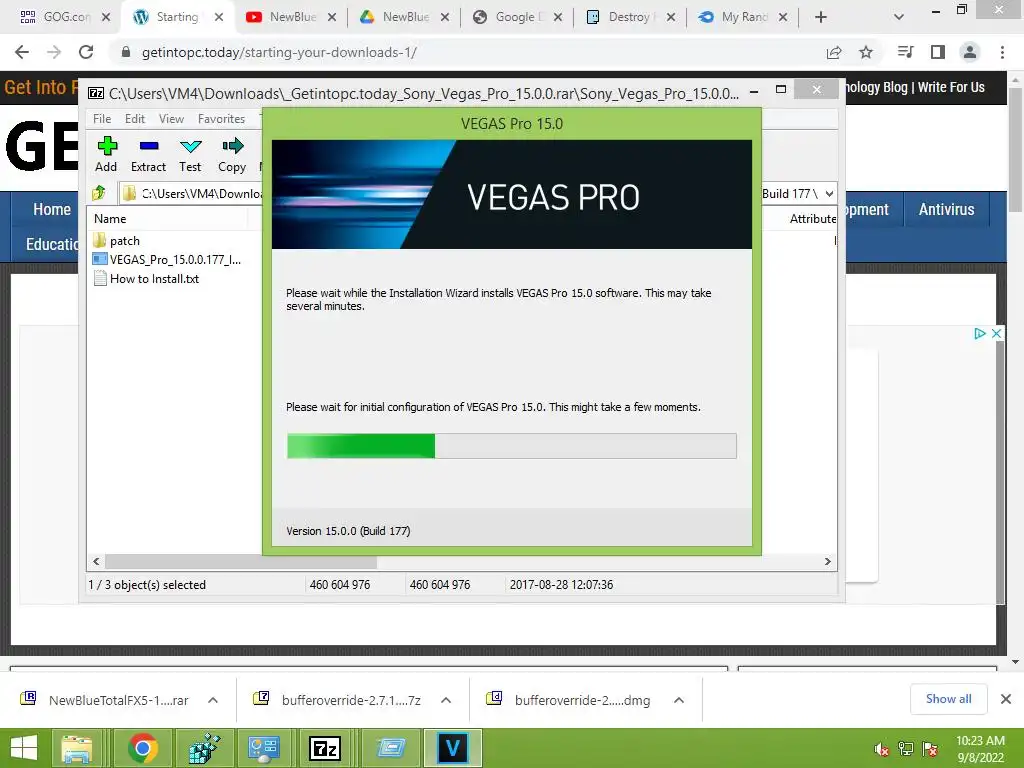The image size is (1024, 768).
Task: Click Show all downloads
Action: pyautogui.click(x=948, y=699)
